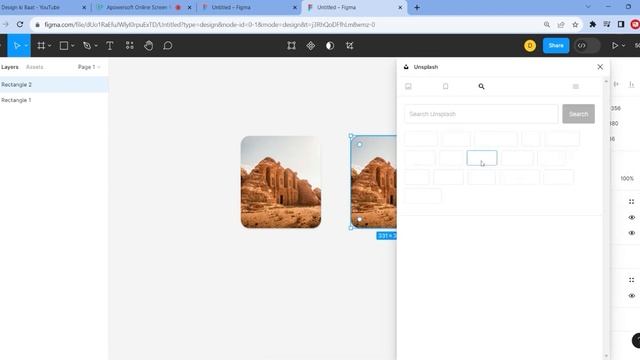Open the Unsplash plugin menu icon
The width and height of the screenshot is (640, 360).
coord(576,86)
